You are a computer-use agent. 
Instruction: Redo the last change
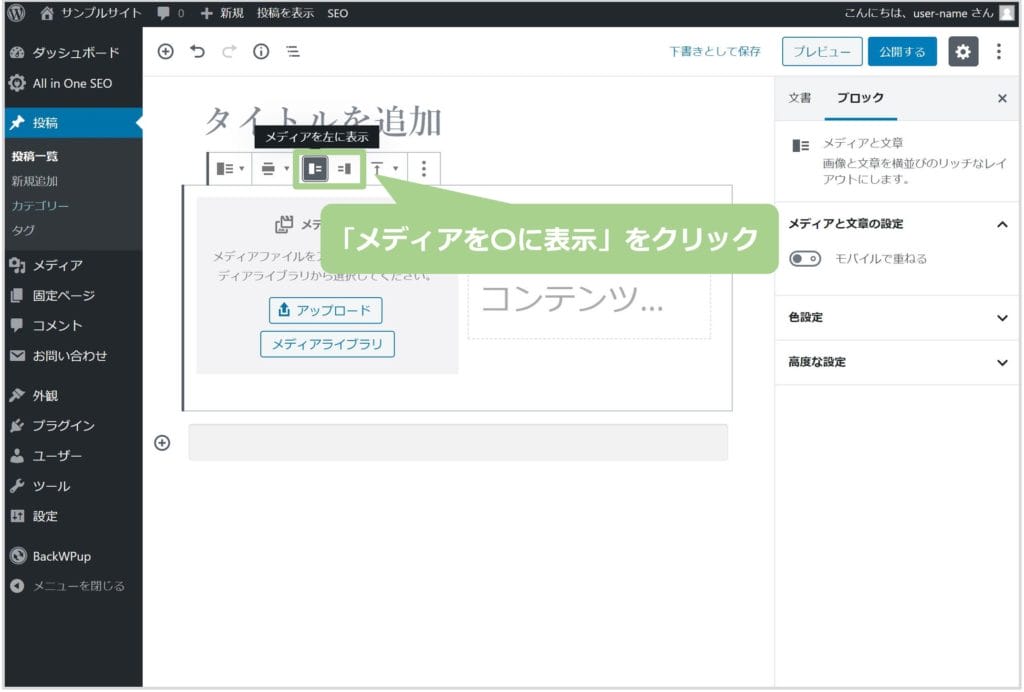(229, 52)
